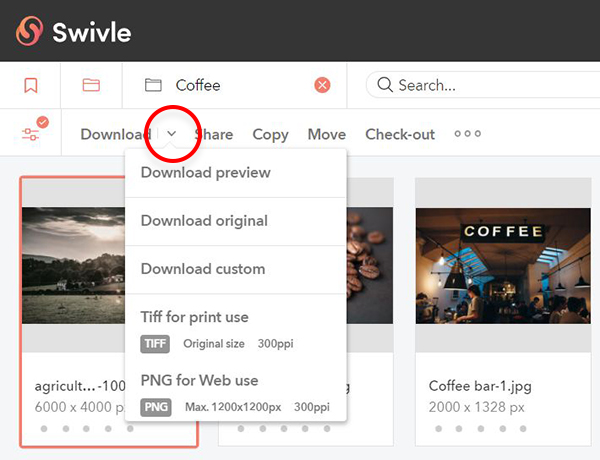This screenshot has height=460, width=600.
Task: Click the gray Coffee folder icon
Action: (x=153, y=85)
